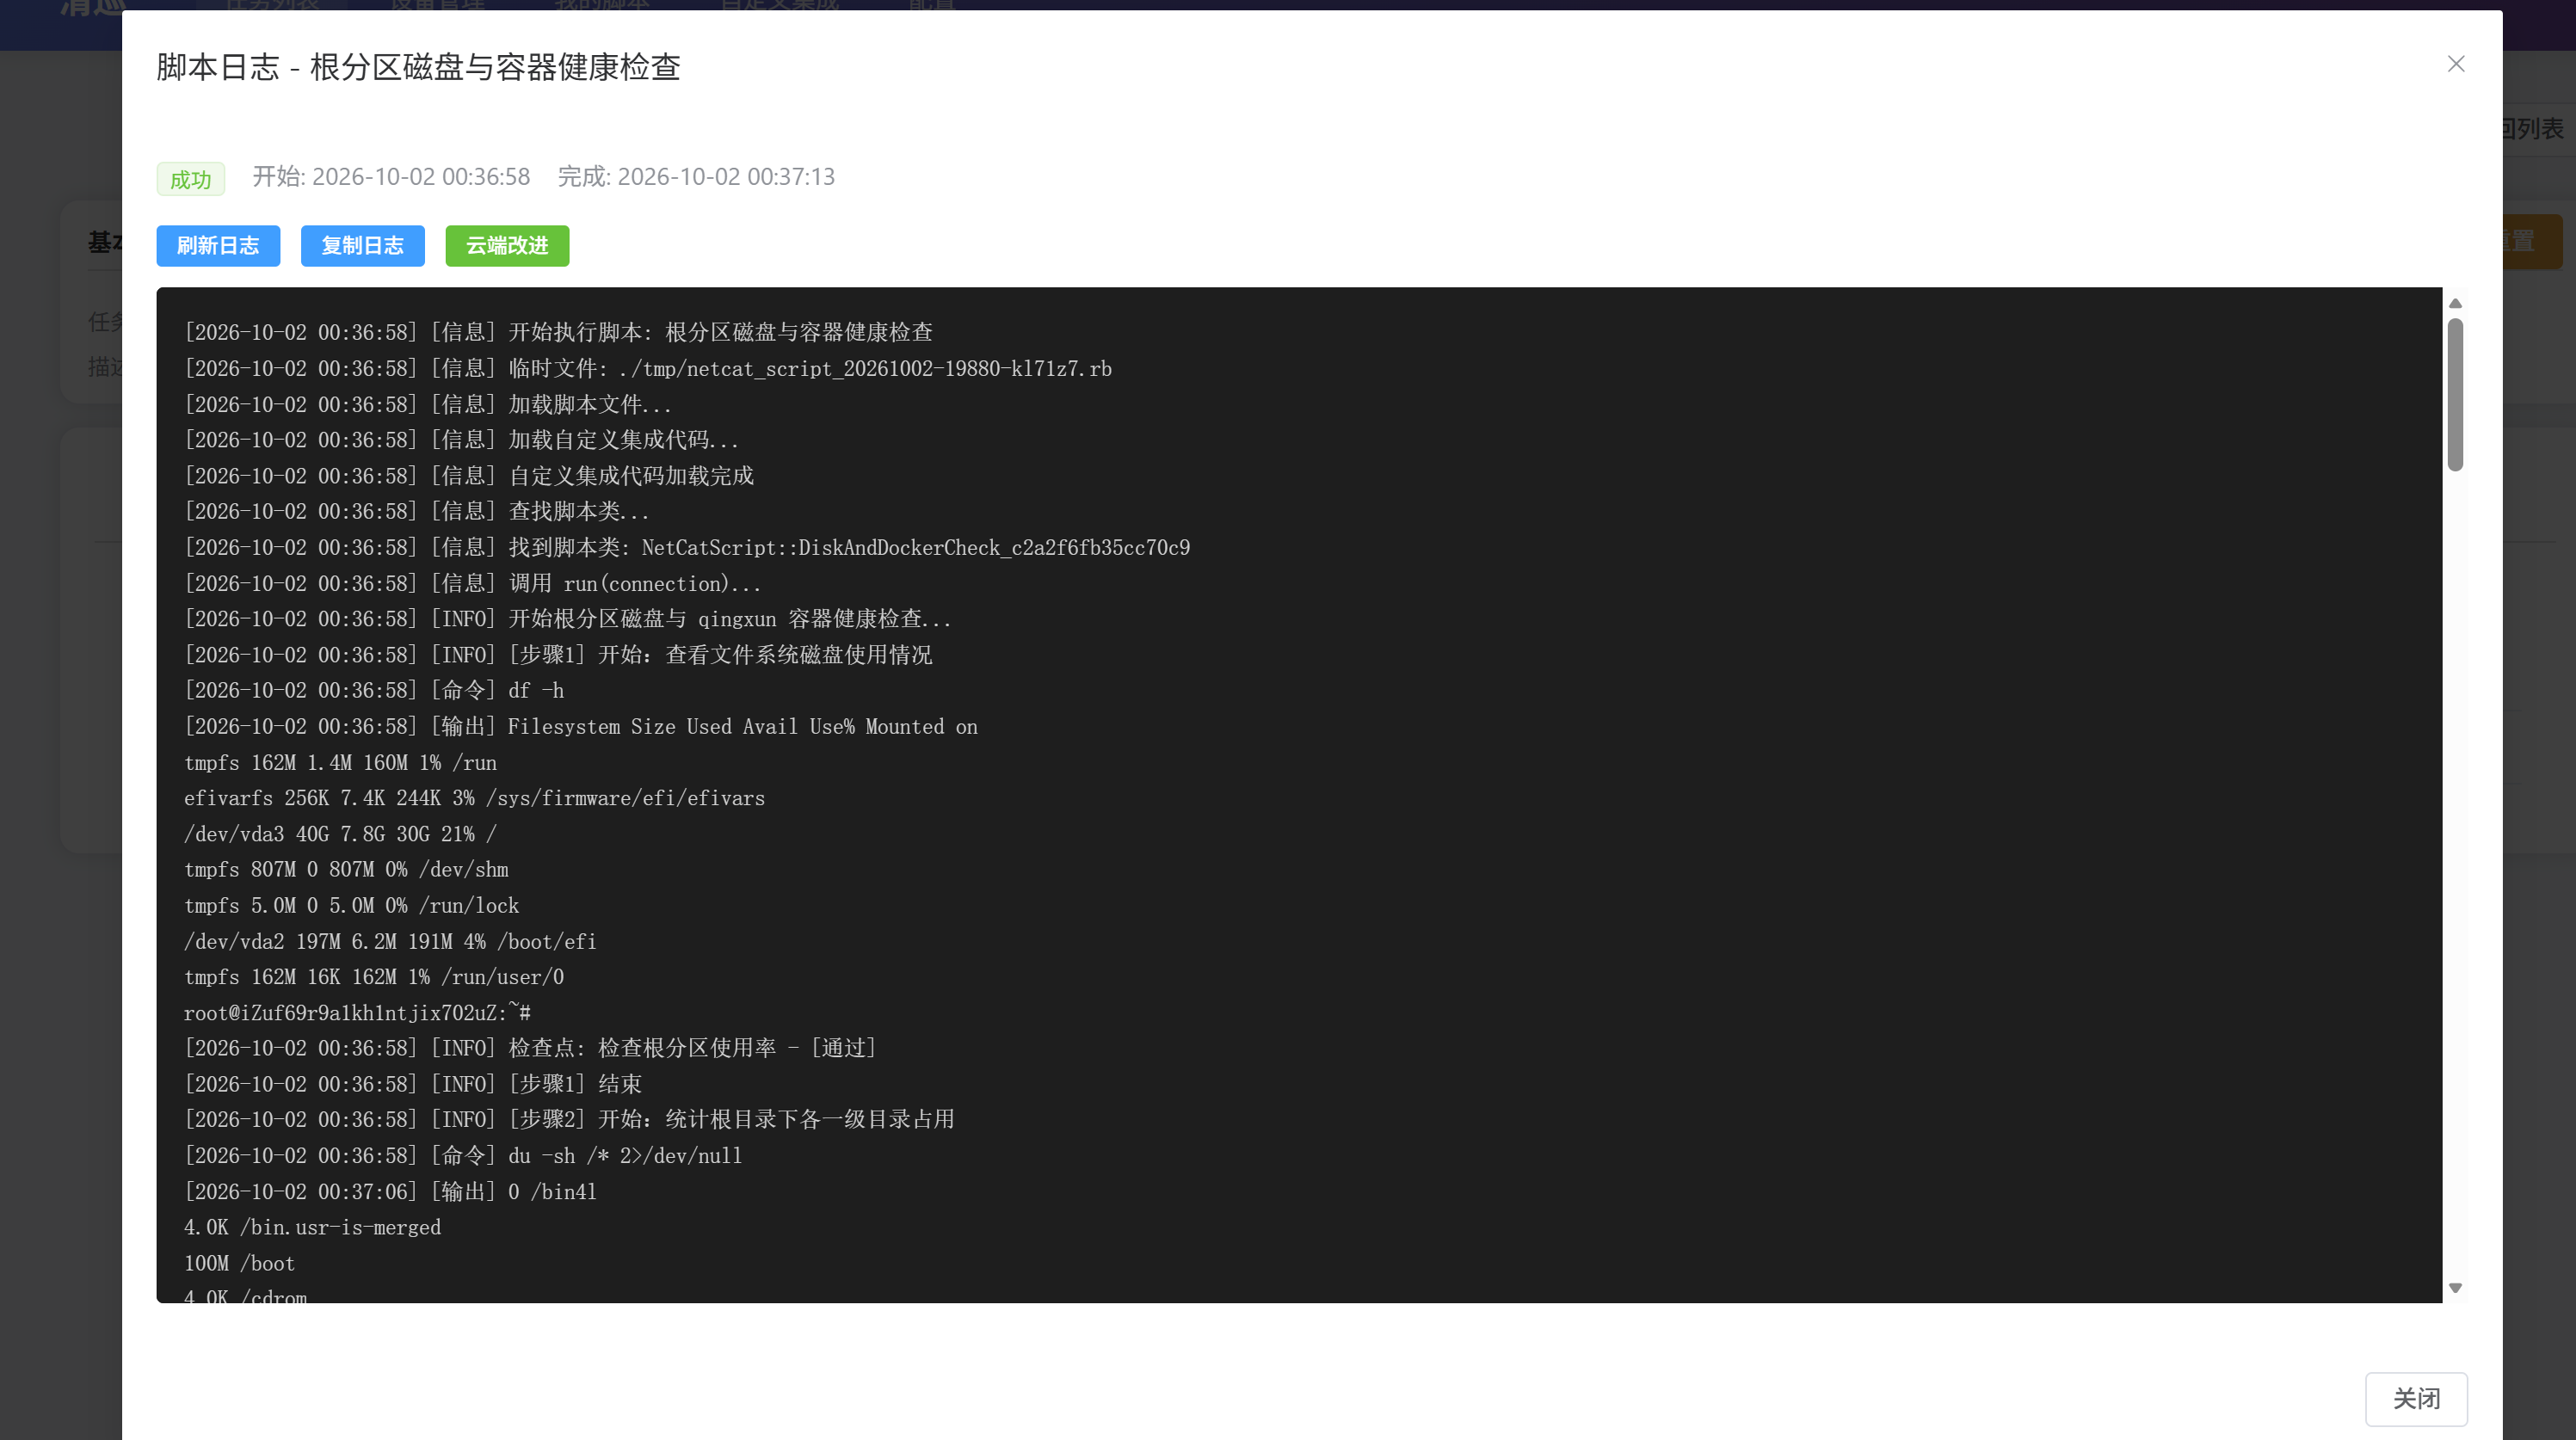Image resolution: width=2576 pixels, height=1440 pixels.
Task: Click log line 加载脚本文件...
Action: click(428, 404)
